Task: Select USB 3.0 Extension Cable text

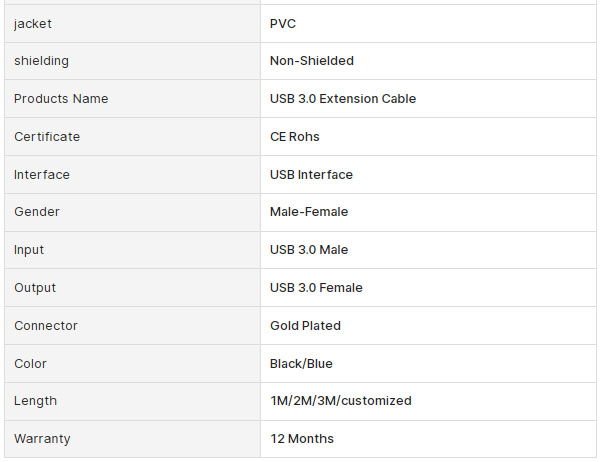Action: (x=343, y=99)
